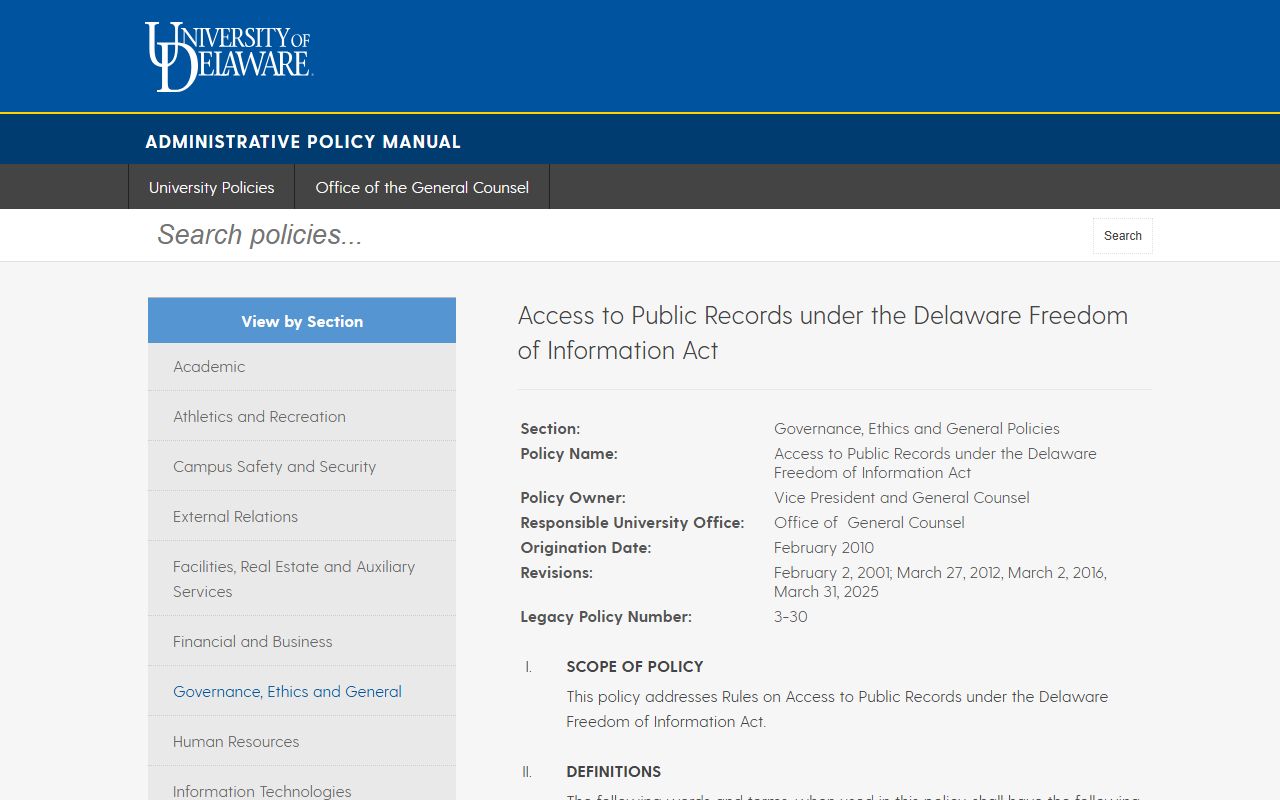Open the Administrative Policy Manual heading link

tap(303, 142)
